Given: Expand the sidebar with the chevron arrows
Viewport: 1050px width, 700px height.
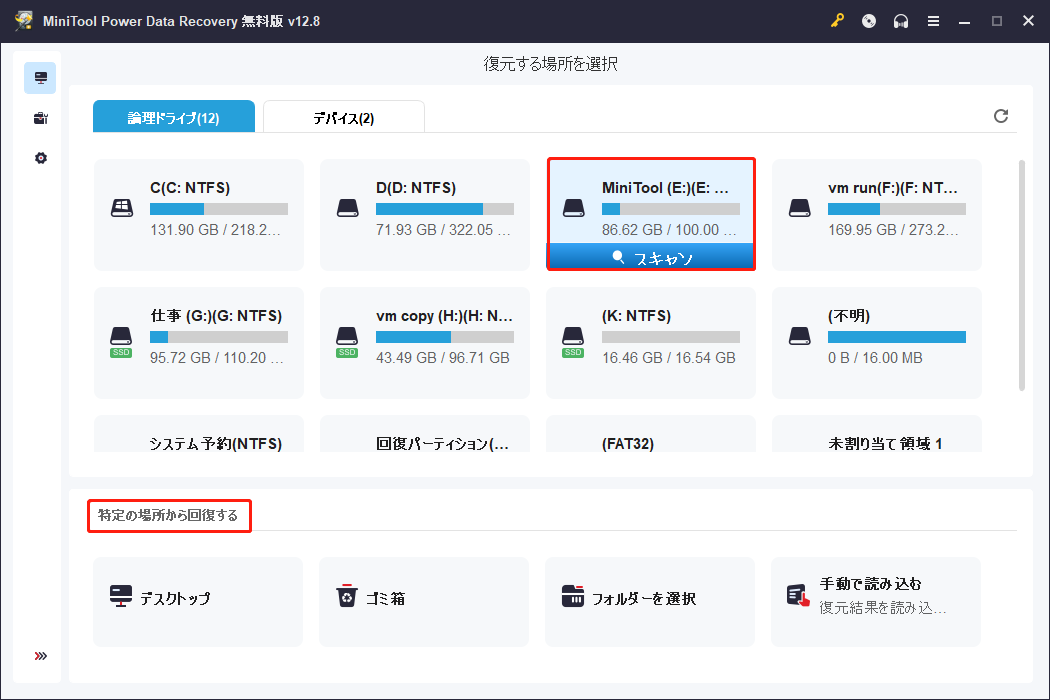Looking at the screenshot, I should point(39,656).
